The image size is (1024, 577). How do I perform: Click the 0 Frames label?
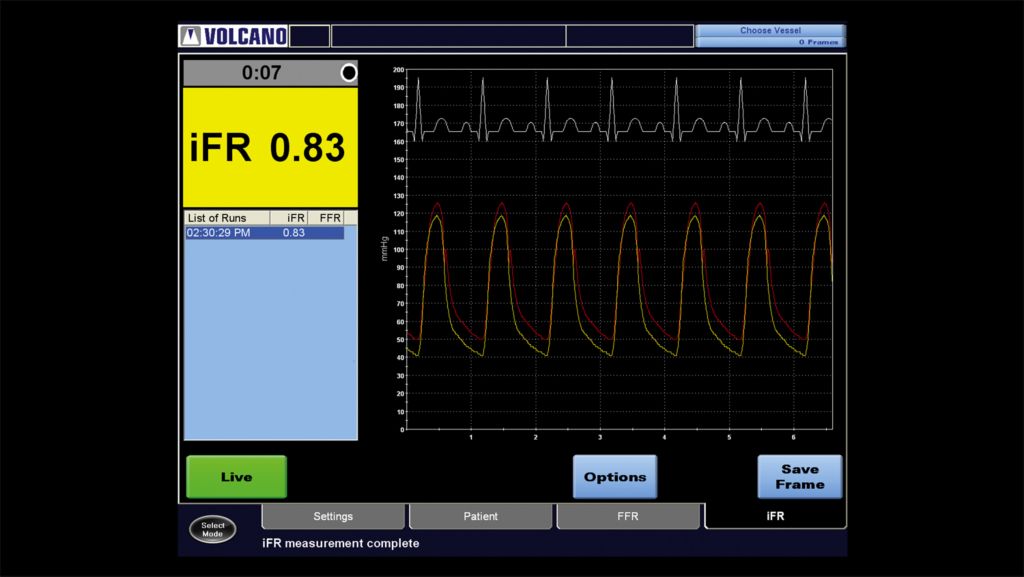click(x=818, y=42)
